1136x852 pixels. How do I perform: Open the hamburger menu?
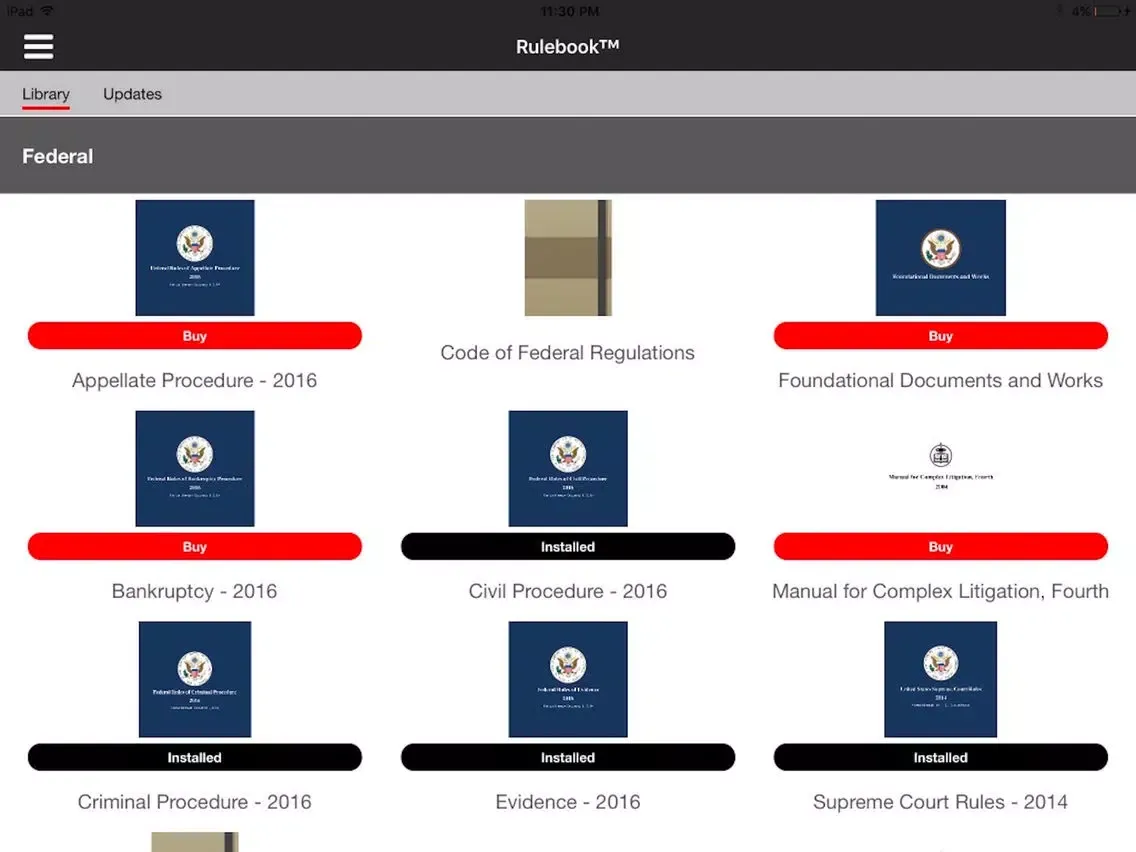38,46
